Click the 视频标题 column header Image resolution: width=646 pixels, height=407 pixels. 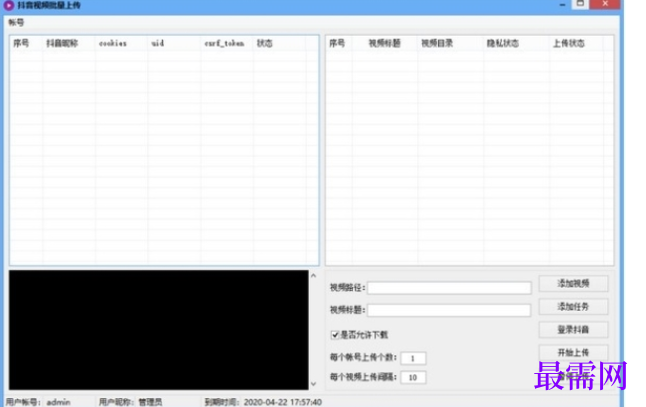[x=385, y=43]
